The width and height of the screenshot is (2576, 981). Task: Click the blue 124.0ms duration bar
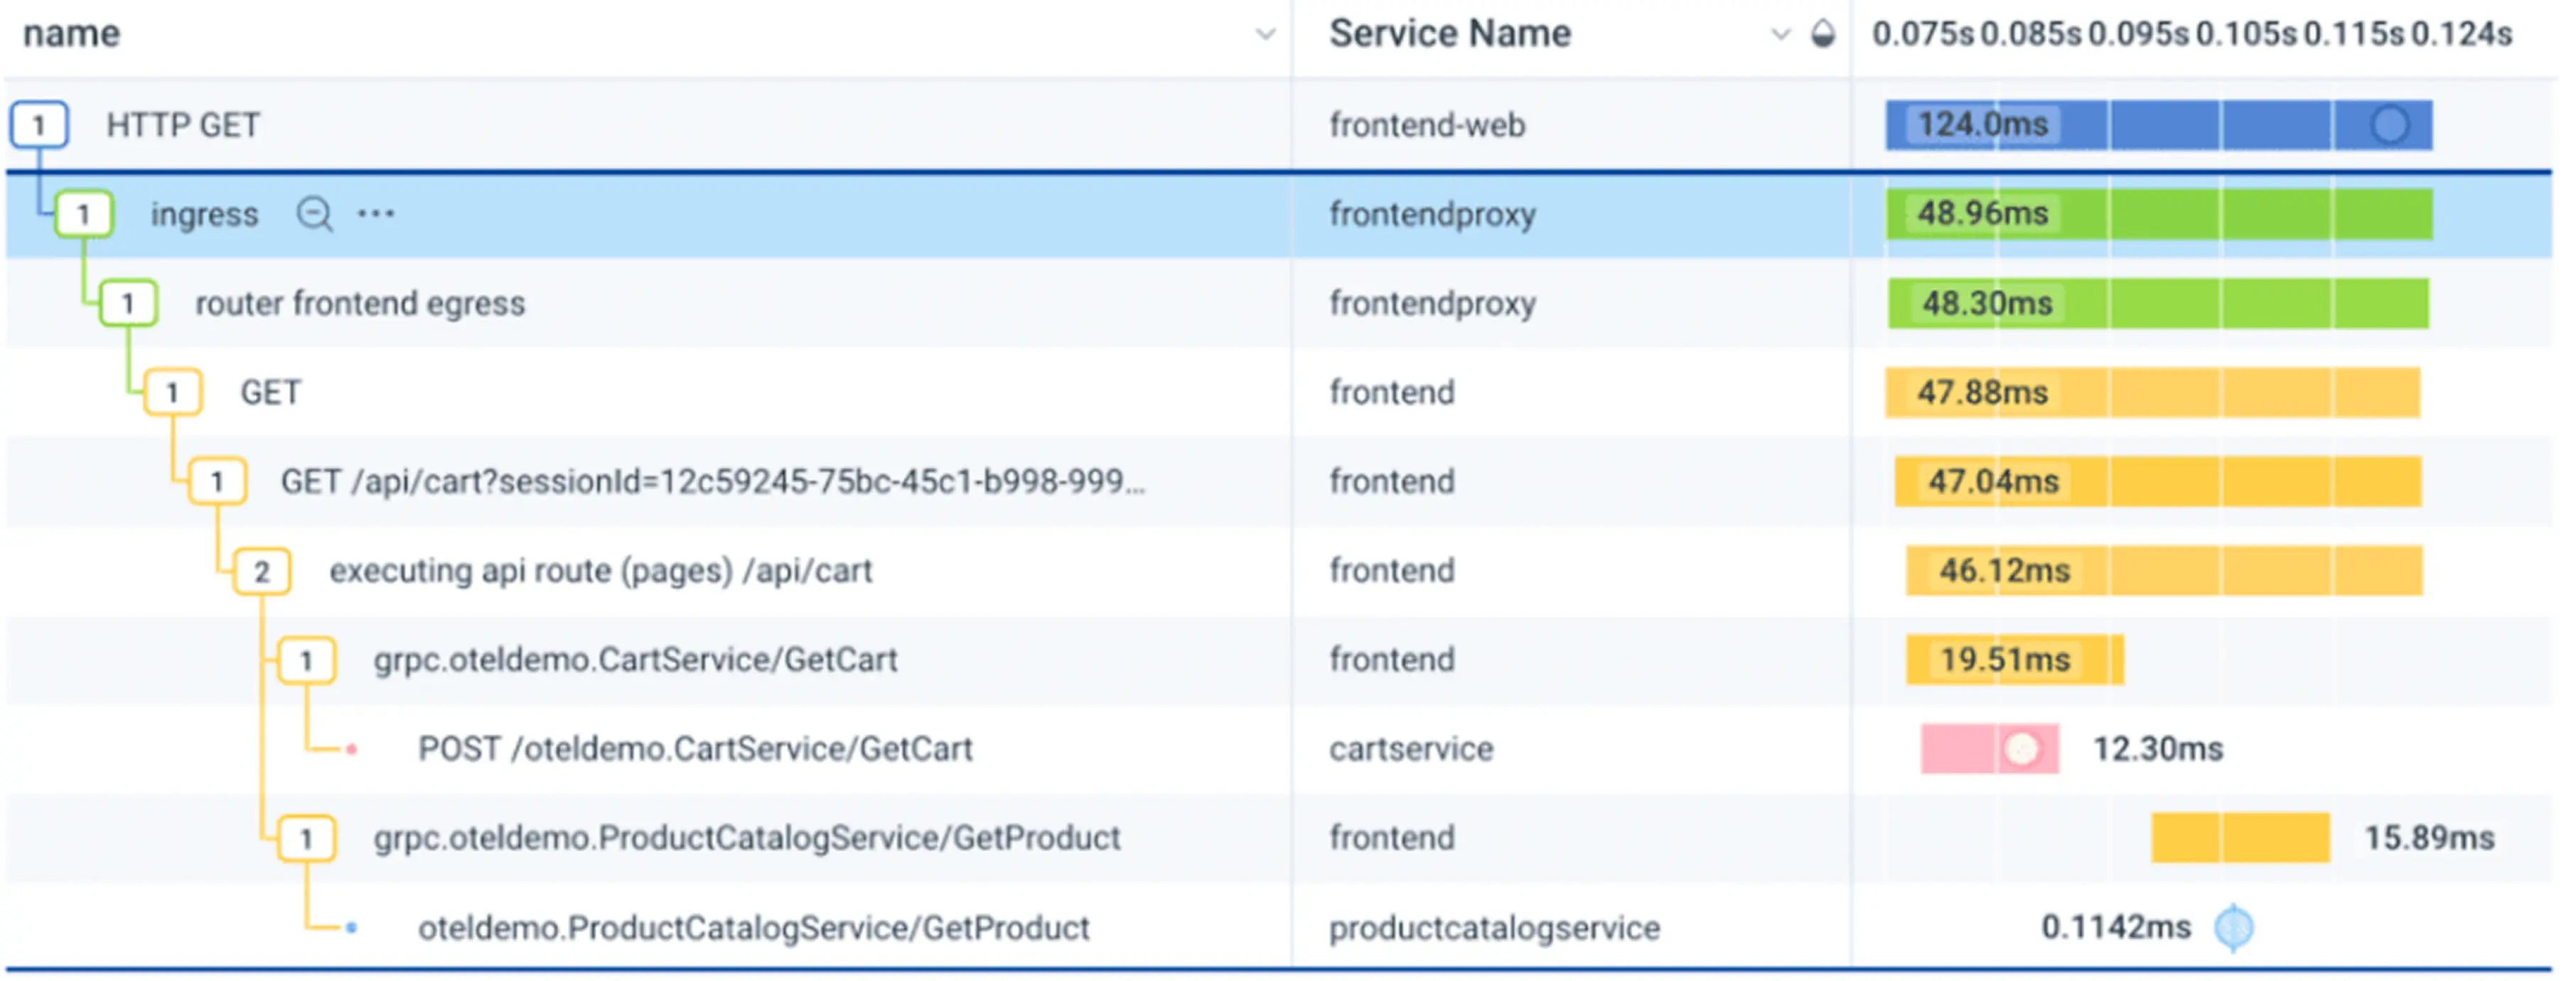[x=2158, y=125]
